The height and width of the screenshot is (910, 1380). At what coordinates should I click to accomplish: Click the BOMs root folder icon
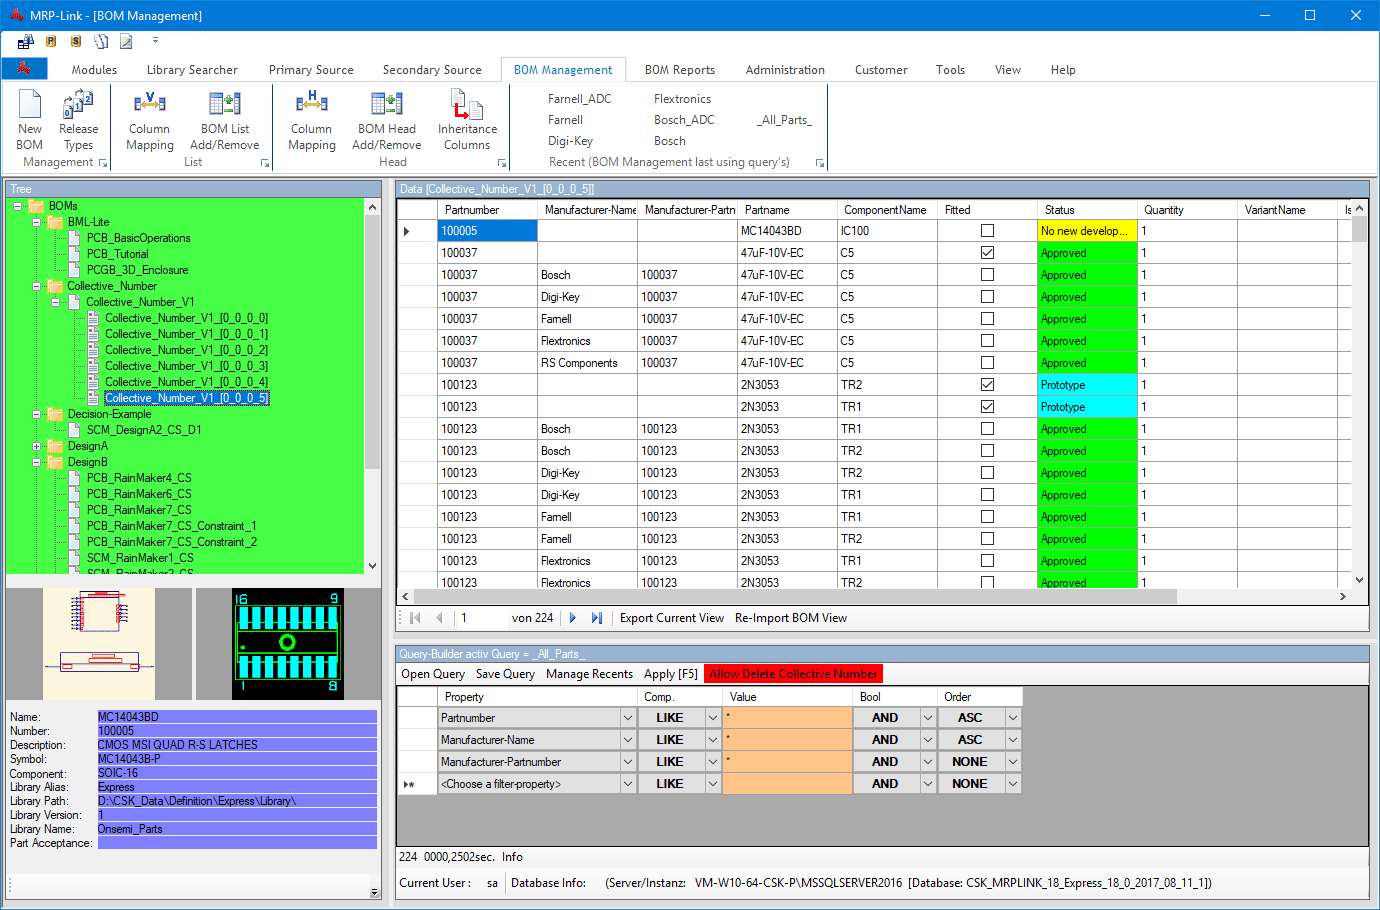coord(36,206)
